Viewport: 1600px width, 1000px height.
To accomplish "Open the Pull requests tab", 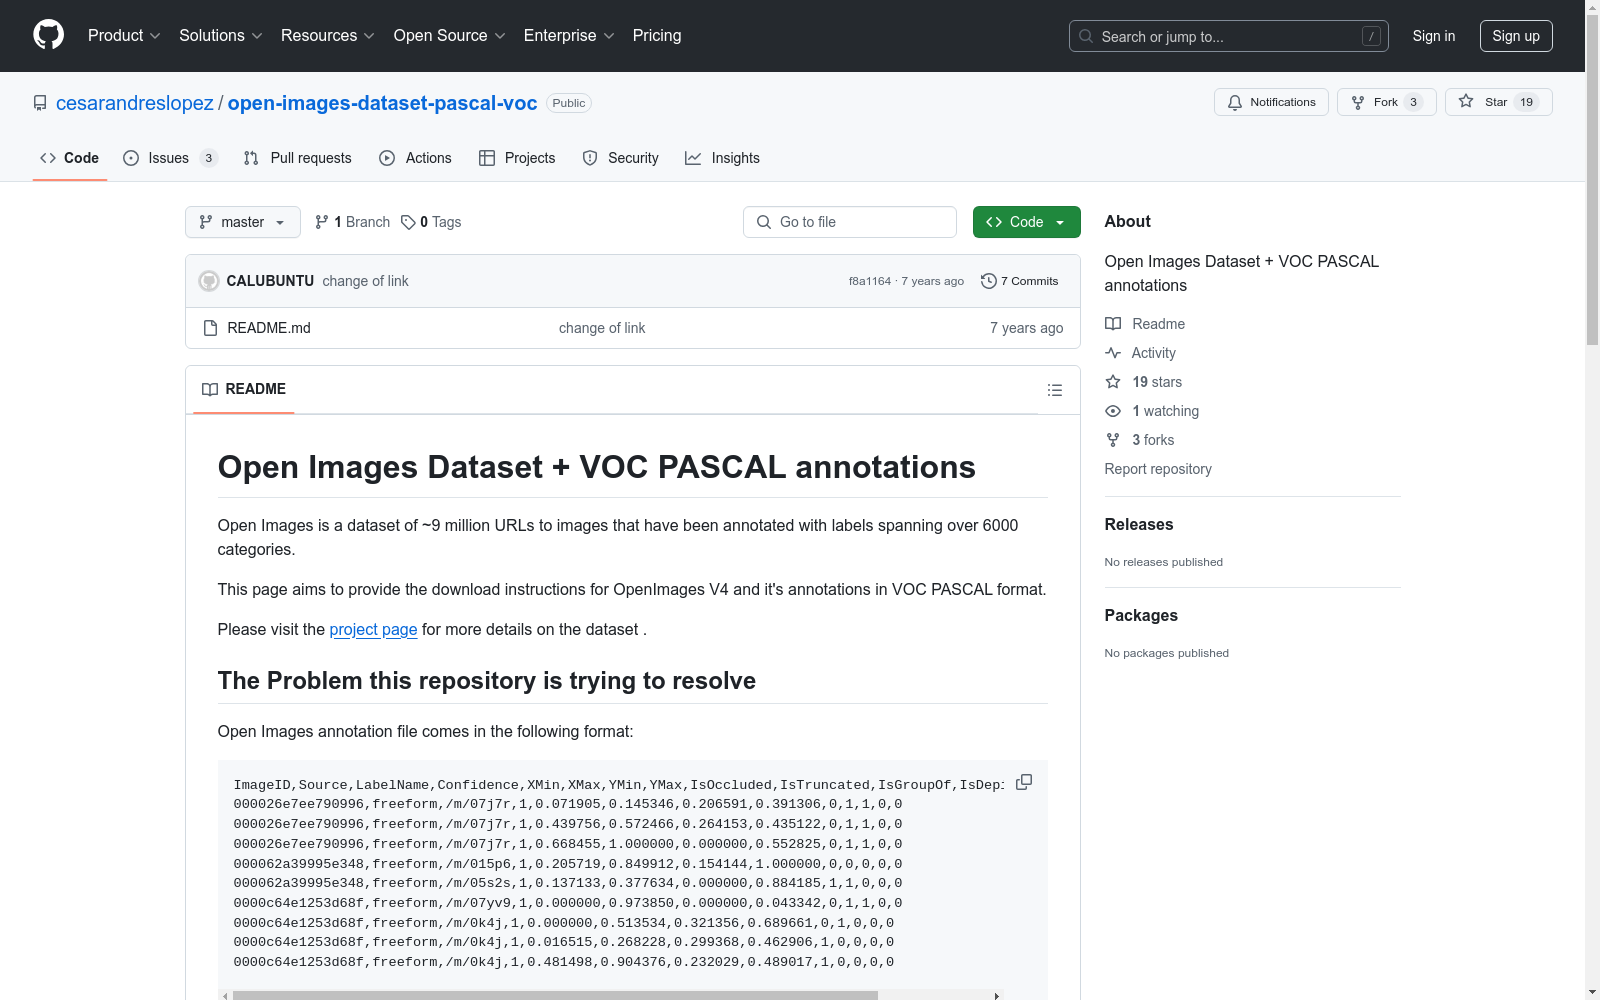I will tap(298, 158).
